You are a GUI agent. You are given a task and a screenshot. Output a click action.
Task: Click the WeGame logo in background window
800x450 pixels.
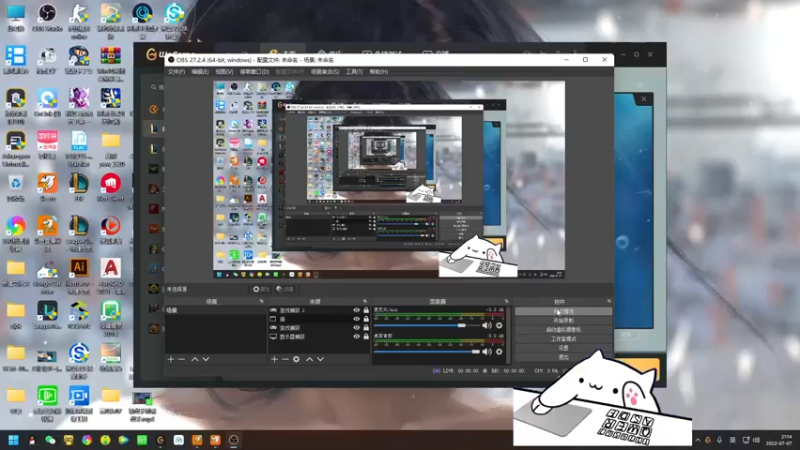(x=151, y=54)
